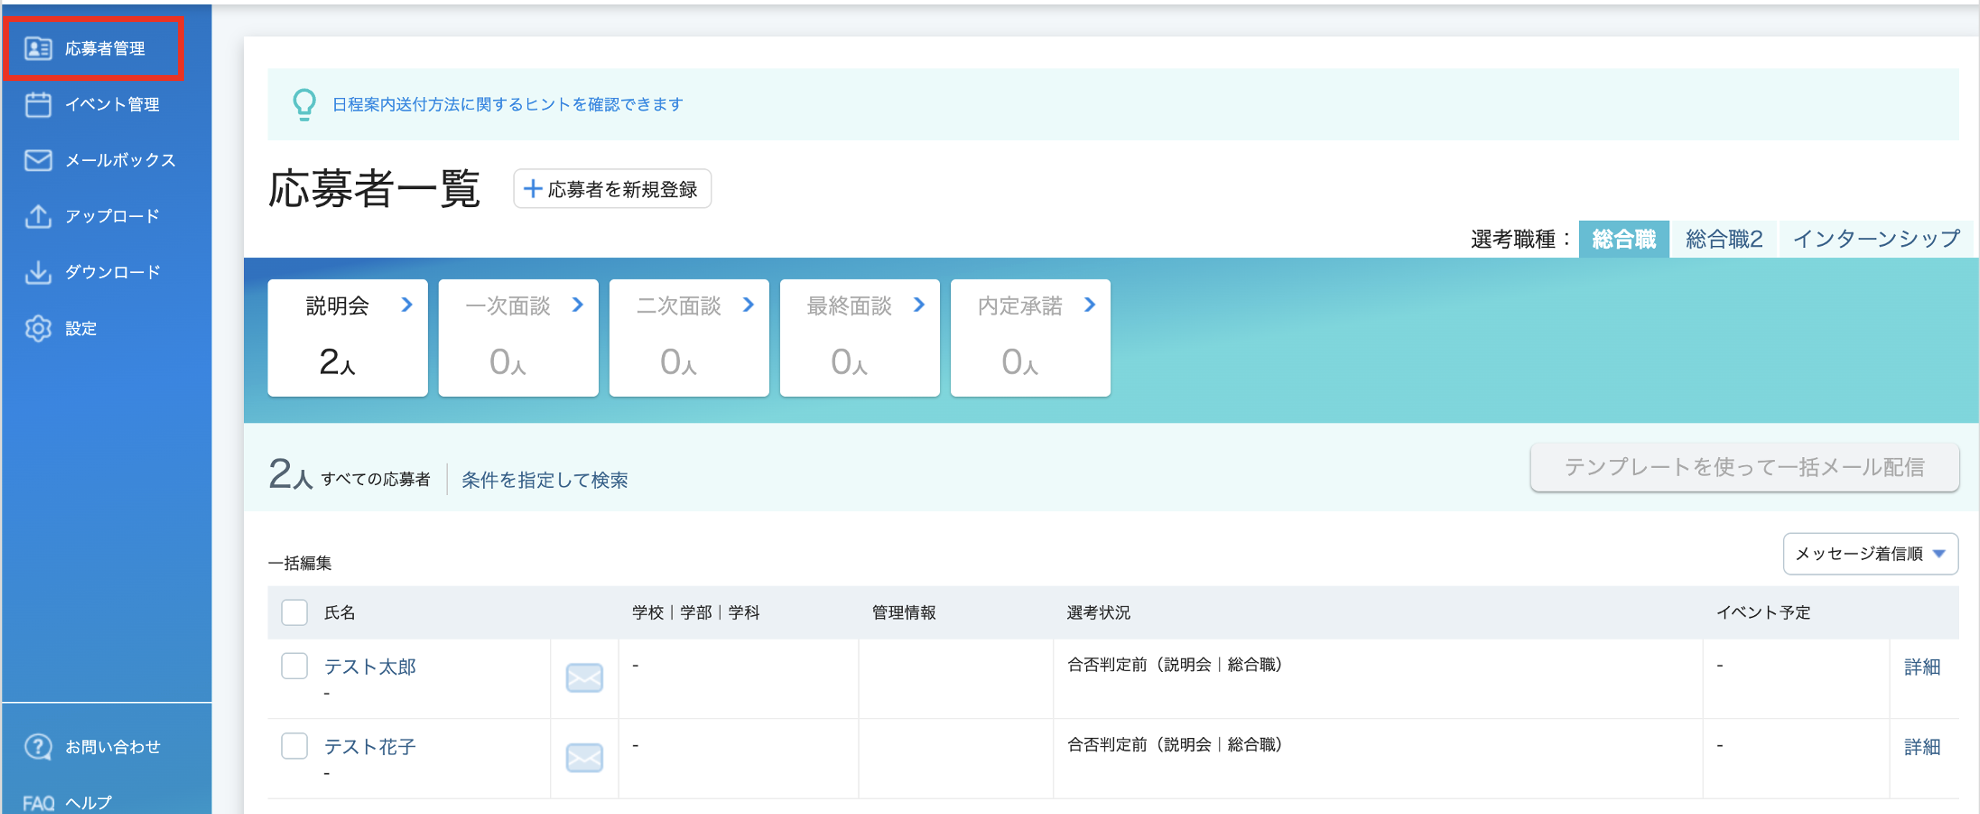The width and height of the screenshot is (1980, 814).
Task: Open 詳細 for テスト花子
Action: (x=1922, y=747)
